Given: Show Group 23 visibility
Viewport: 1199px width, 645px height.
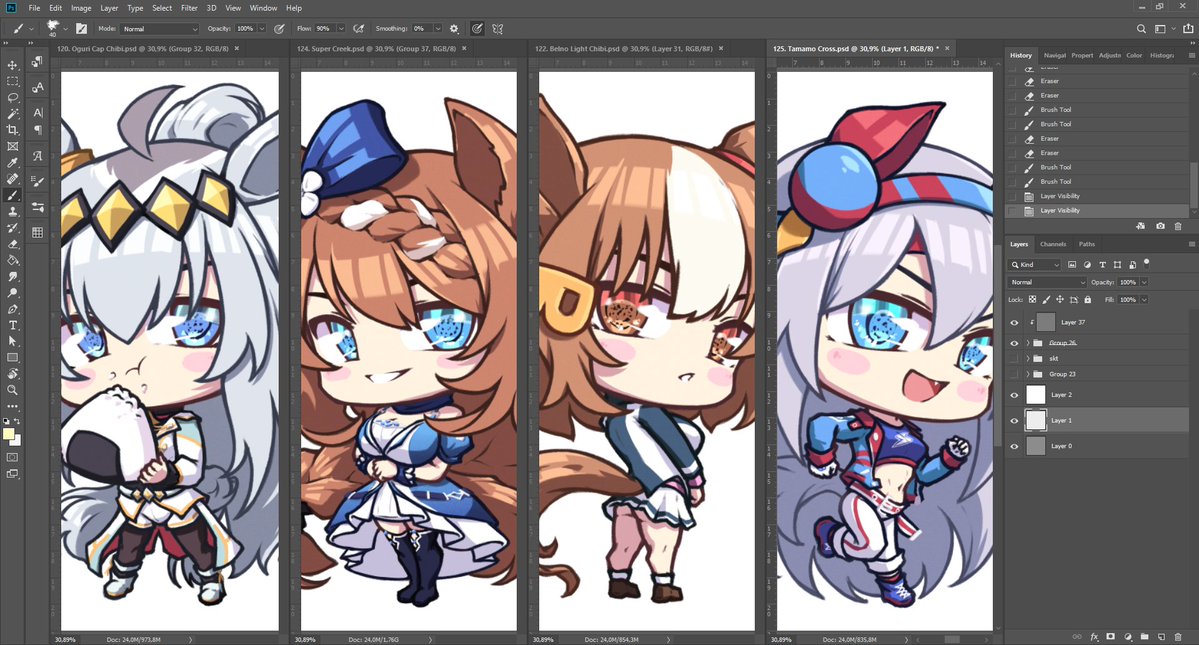Looking at the screenshot, I should coord(1015,374).
